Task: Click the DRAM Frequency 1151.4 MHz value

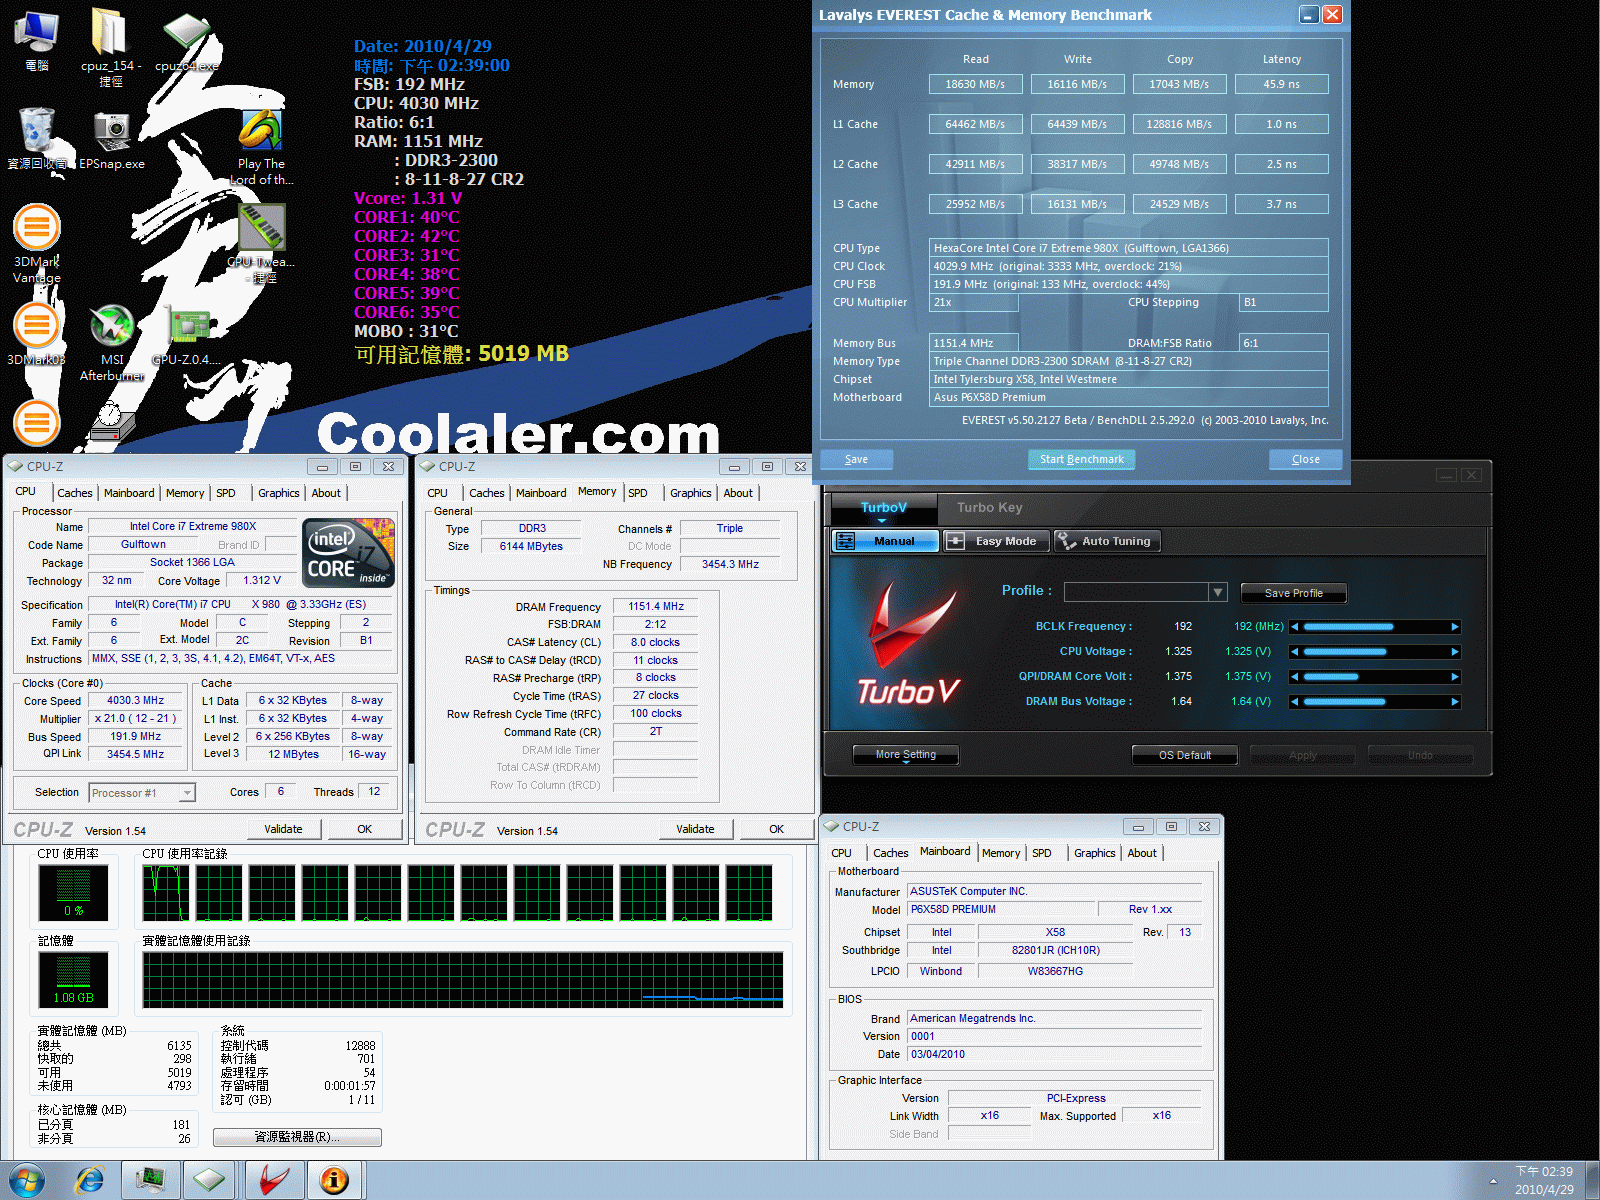Action: [655, 606]
